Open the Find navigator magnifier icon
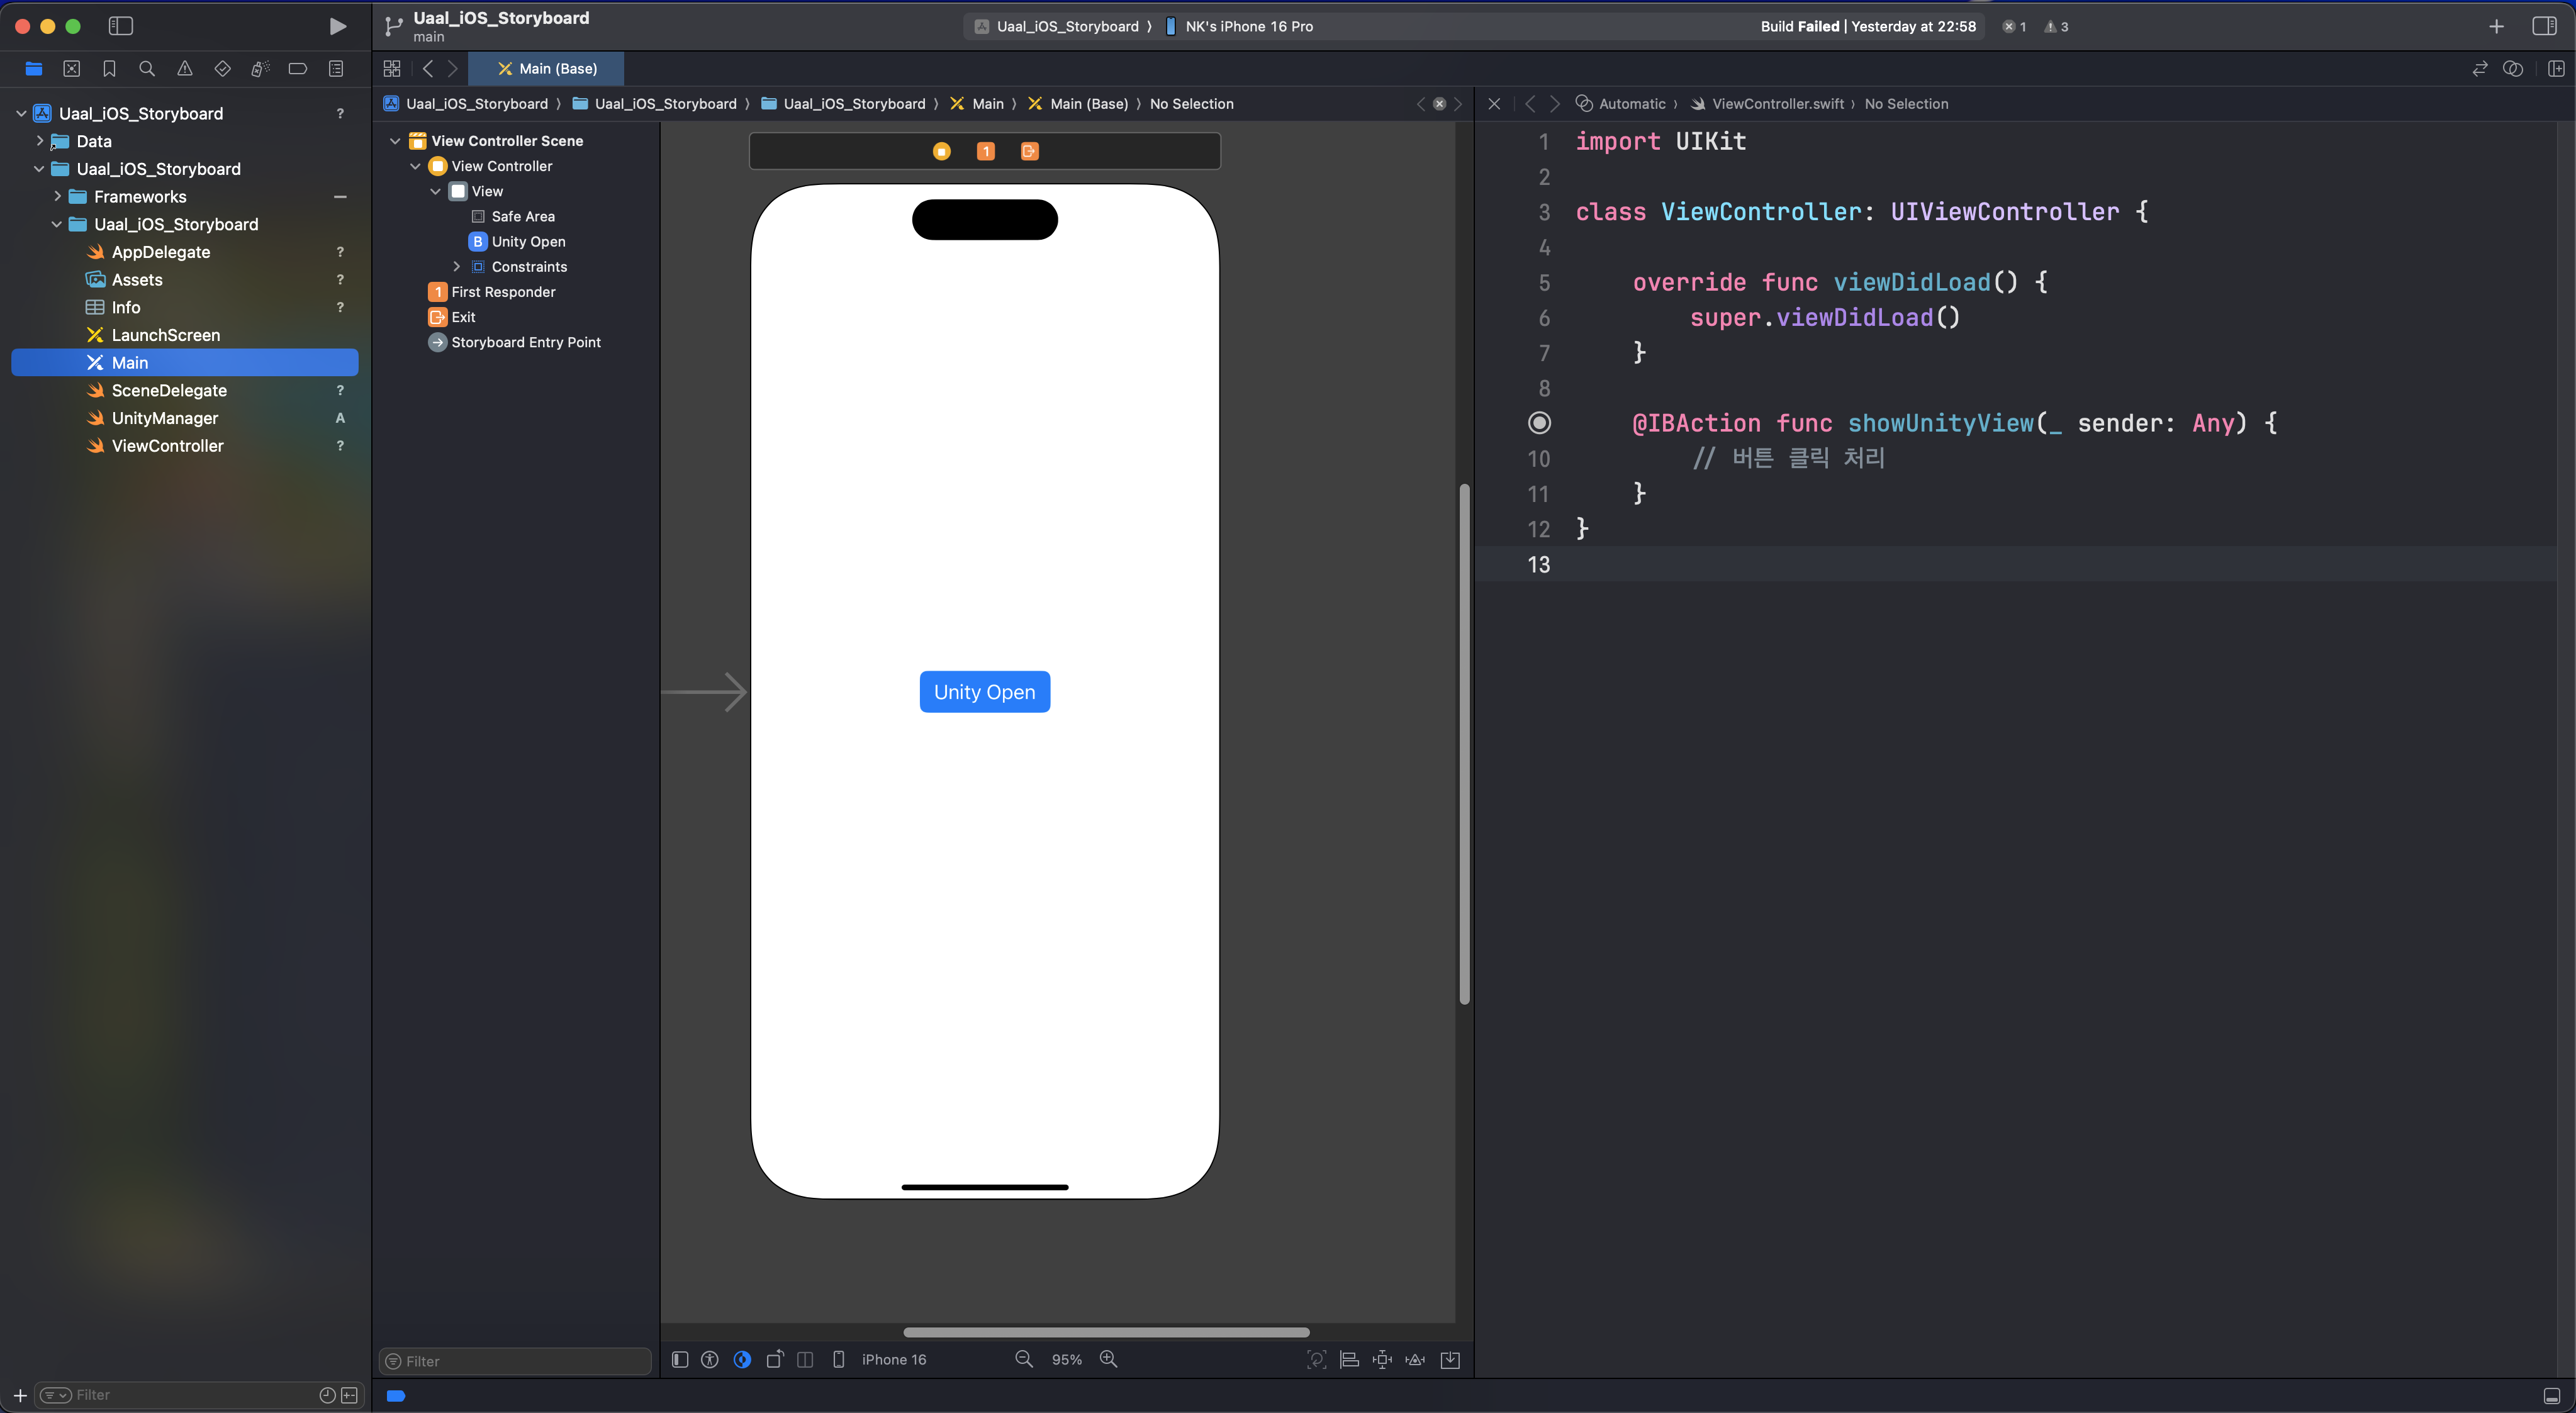The width and height of the screenshot is (2576, 1413). [x=147, y=69]
